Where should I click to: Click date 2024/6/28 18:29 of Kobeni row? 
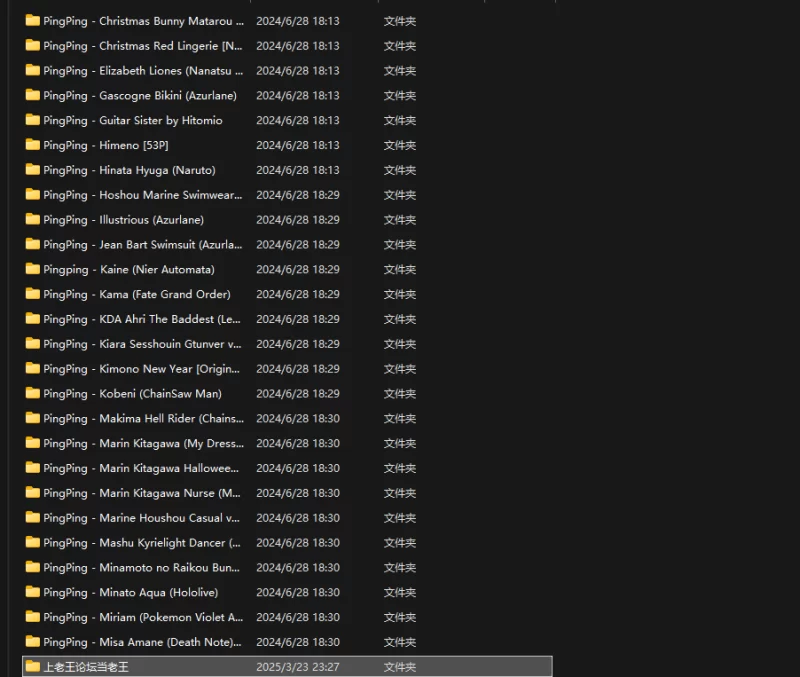pyautogui.click(x=297, y=394)
